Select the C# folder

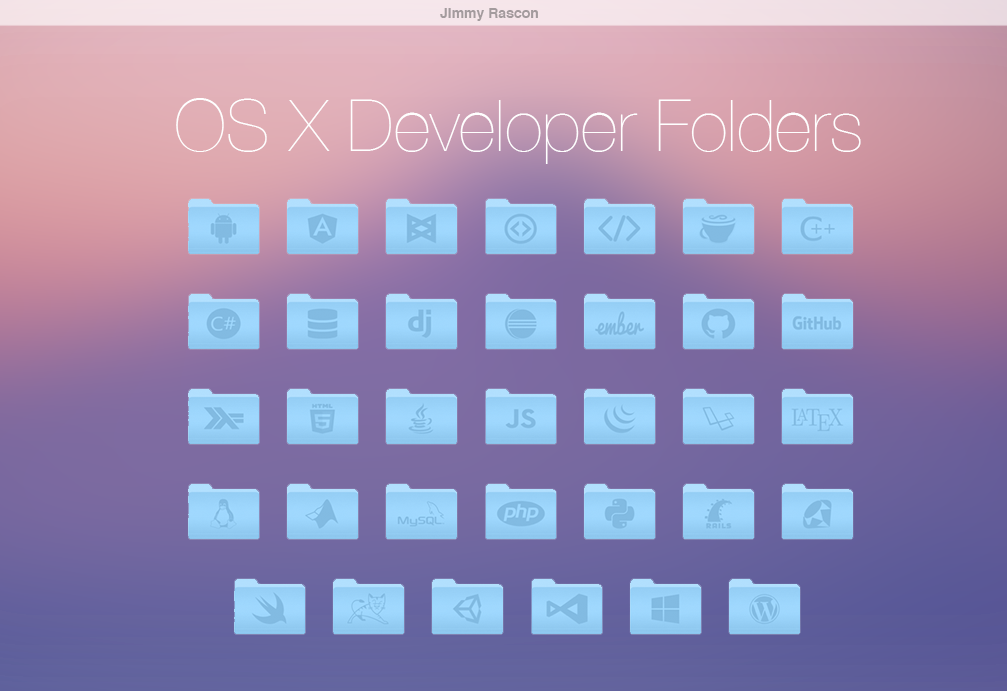coord(223,322)
